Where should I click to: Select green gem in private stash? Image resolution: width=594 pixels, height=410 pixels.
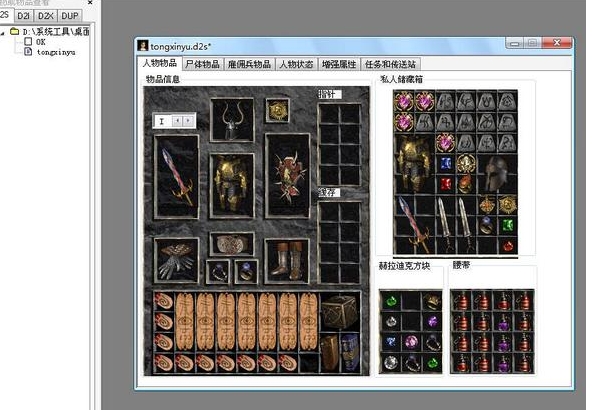click(x=507, y=225)
